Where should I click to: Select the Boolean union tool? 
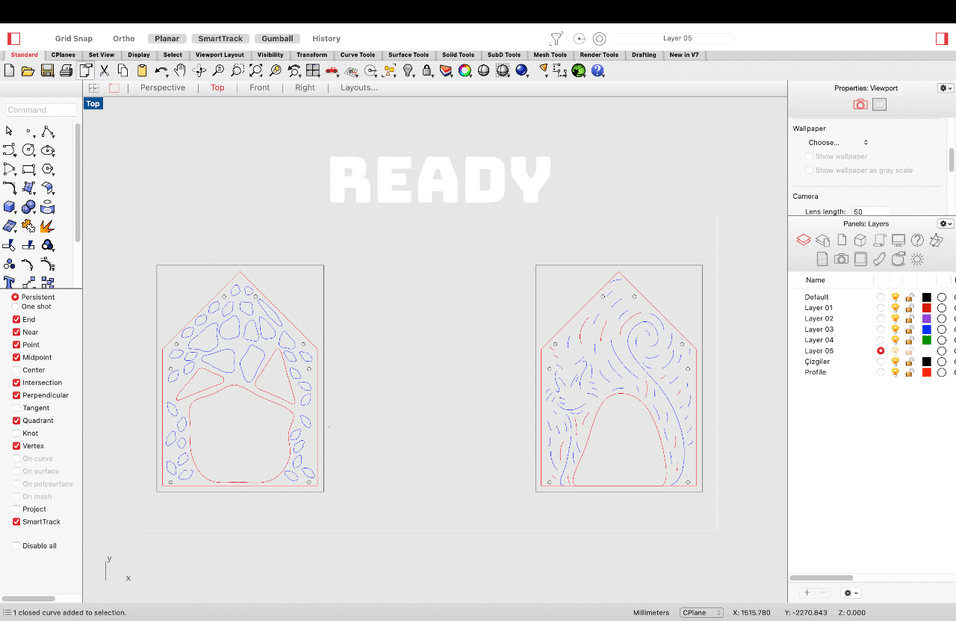(x=48, y=245)
